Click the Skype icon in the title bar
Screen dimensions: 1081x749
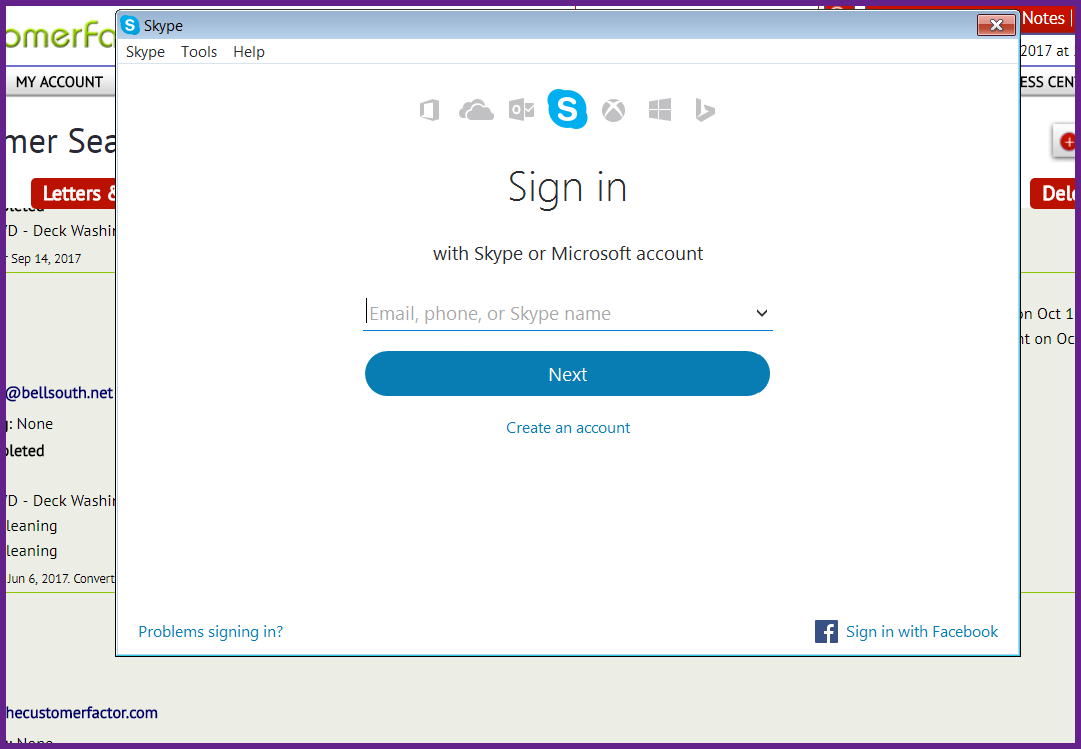(x=130, y=26)
